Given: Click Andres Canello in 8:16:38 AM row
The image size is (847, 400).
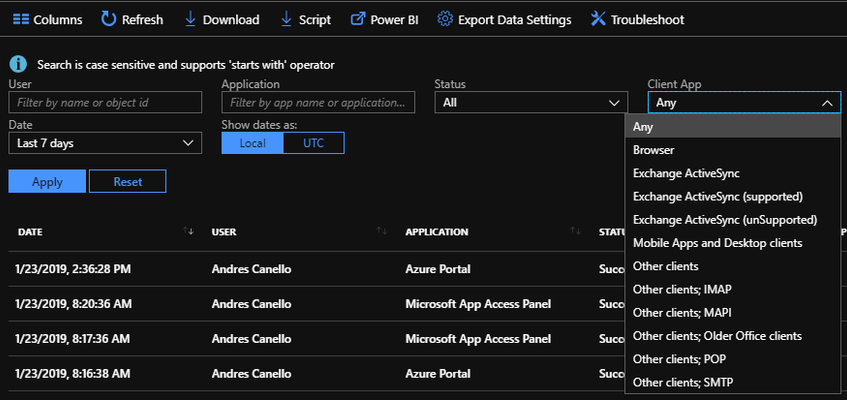Looking at the screenshot, I should (251, 374).
